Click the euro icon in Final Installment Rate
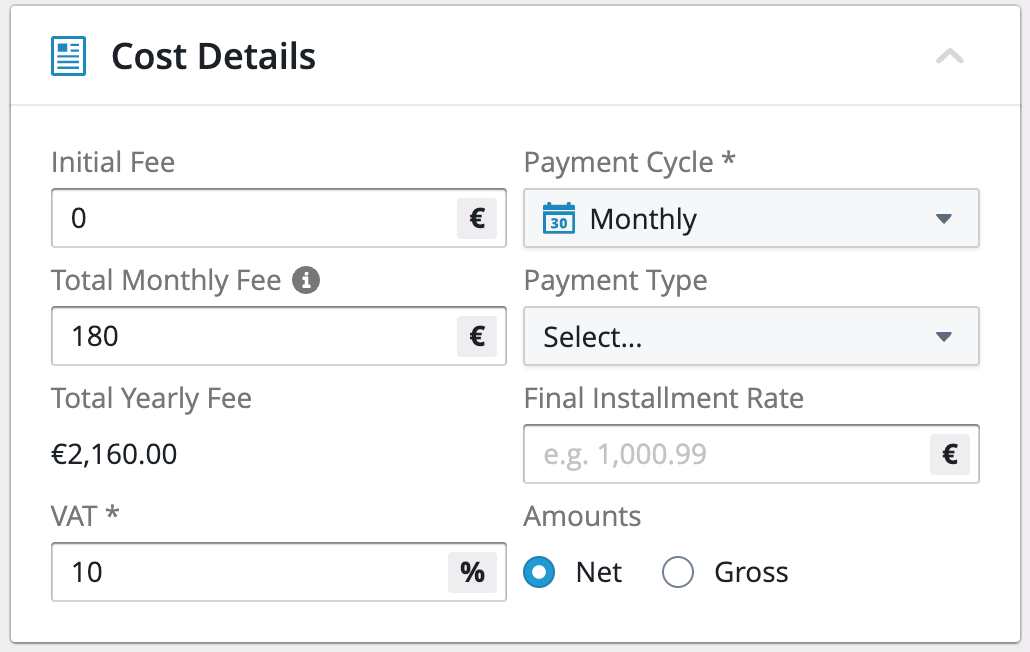Image resolution: width=1030 pixels, height=652 pixels. point(950,454)
